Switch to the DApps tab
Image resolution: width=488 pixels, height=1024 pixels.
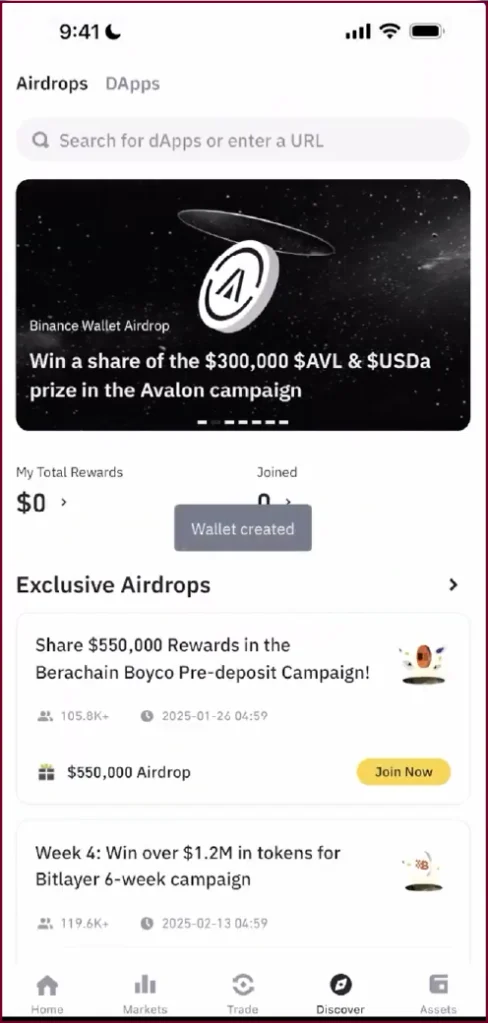(133, 84)
